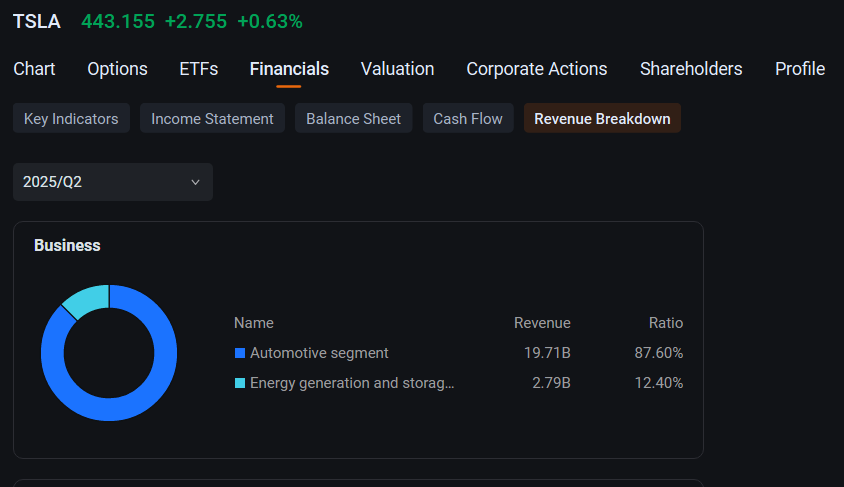Select the Balance Sheet button
Screen dimensions: 844x487
tap(354, 118)
